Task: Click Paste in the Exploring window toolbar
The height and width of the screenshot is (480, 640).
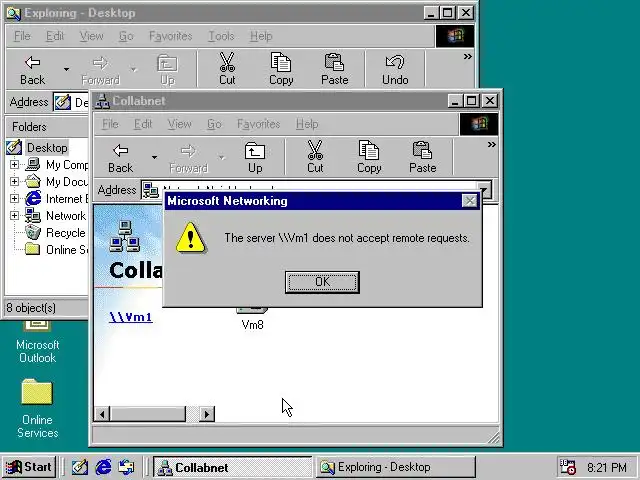Action: point(335,70)
